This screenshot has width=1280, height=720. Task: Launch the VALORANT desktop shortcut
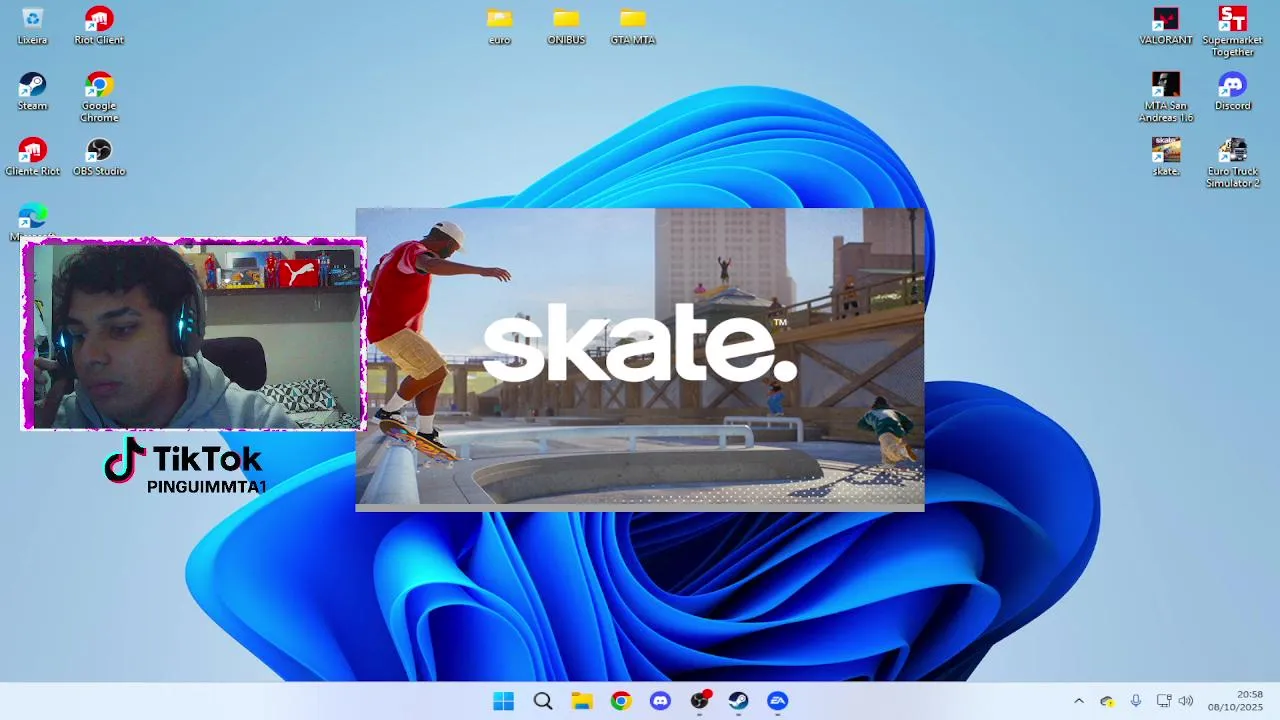coord(1166,26)
